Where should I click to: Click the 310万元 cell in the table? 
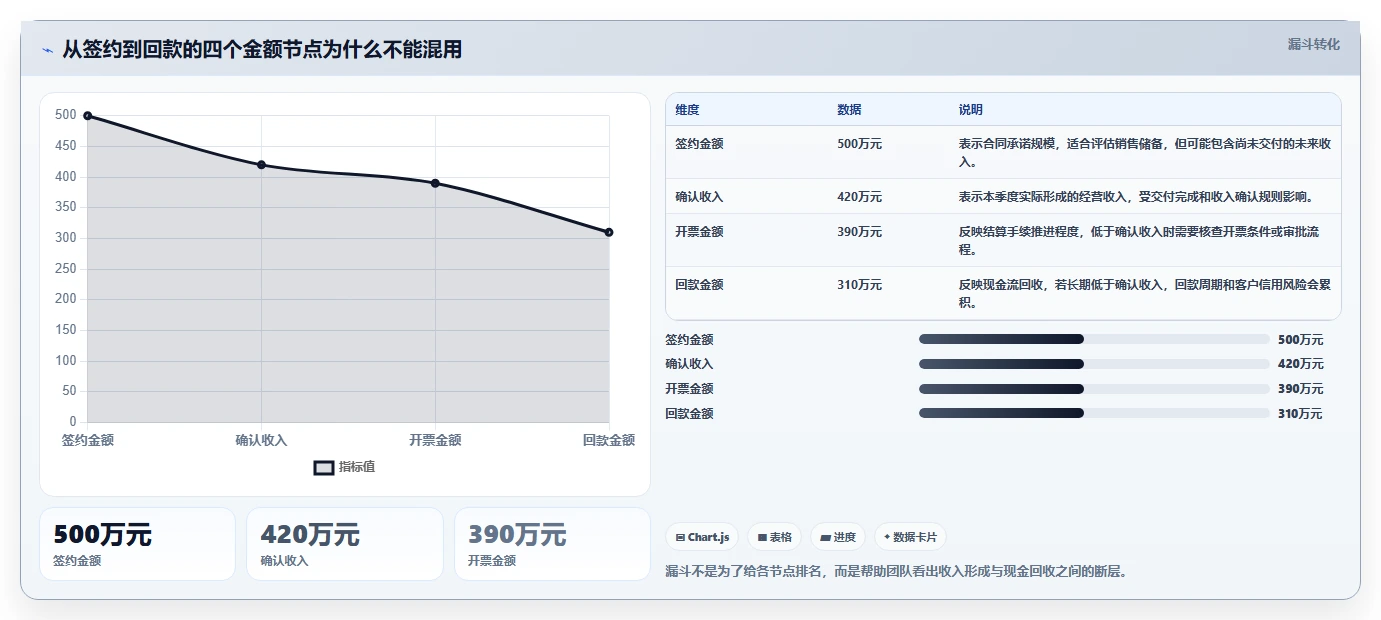859,285
